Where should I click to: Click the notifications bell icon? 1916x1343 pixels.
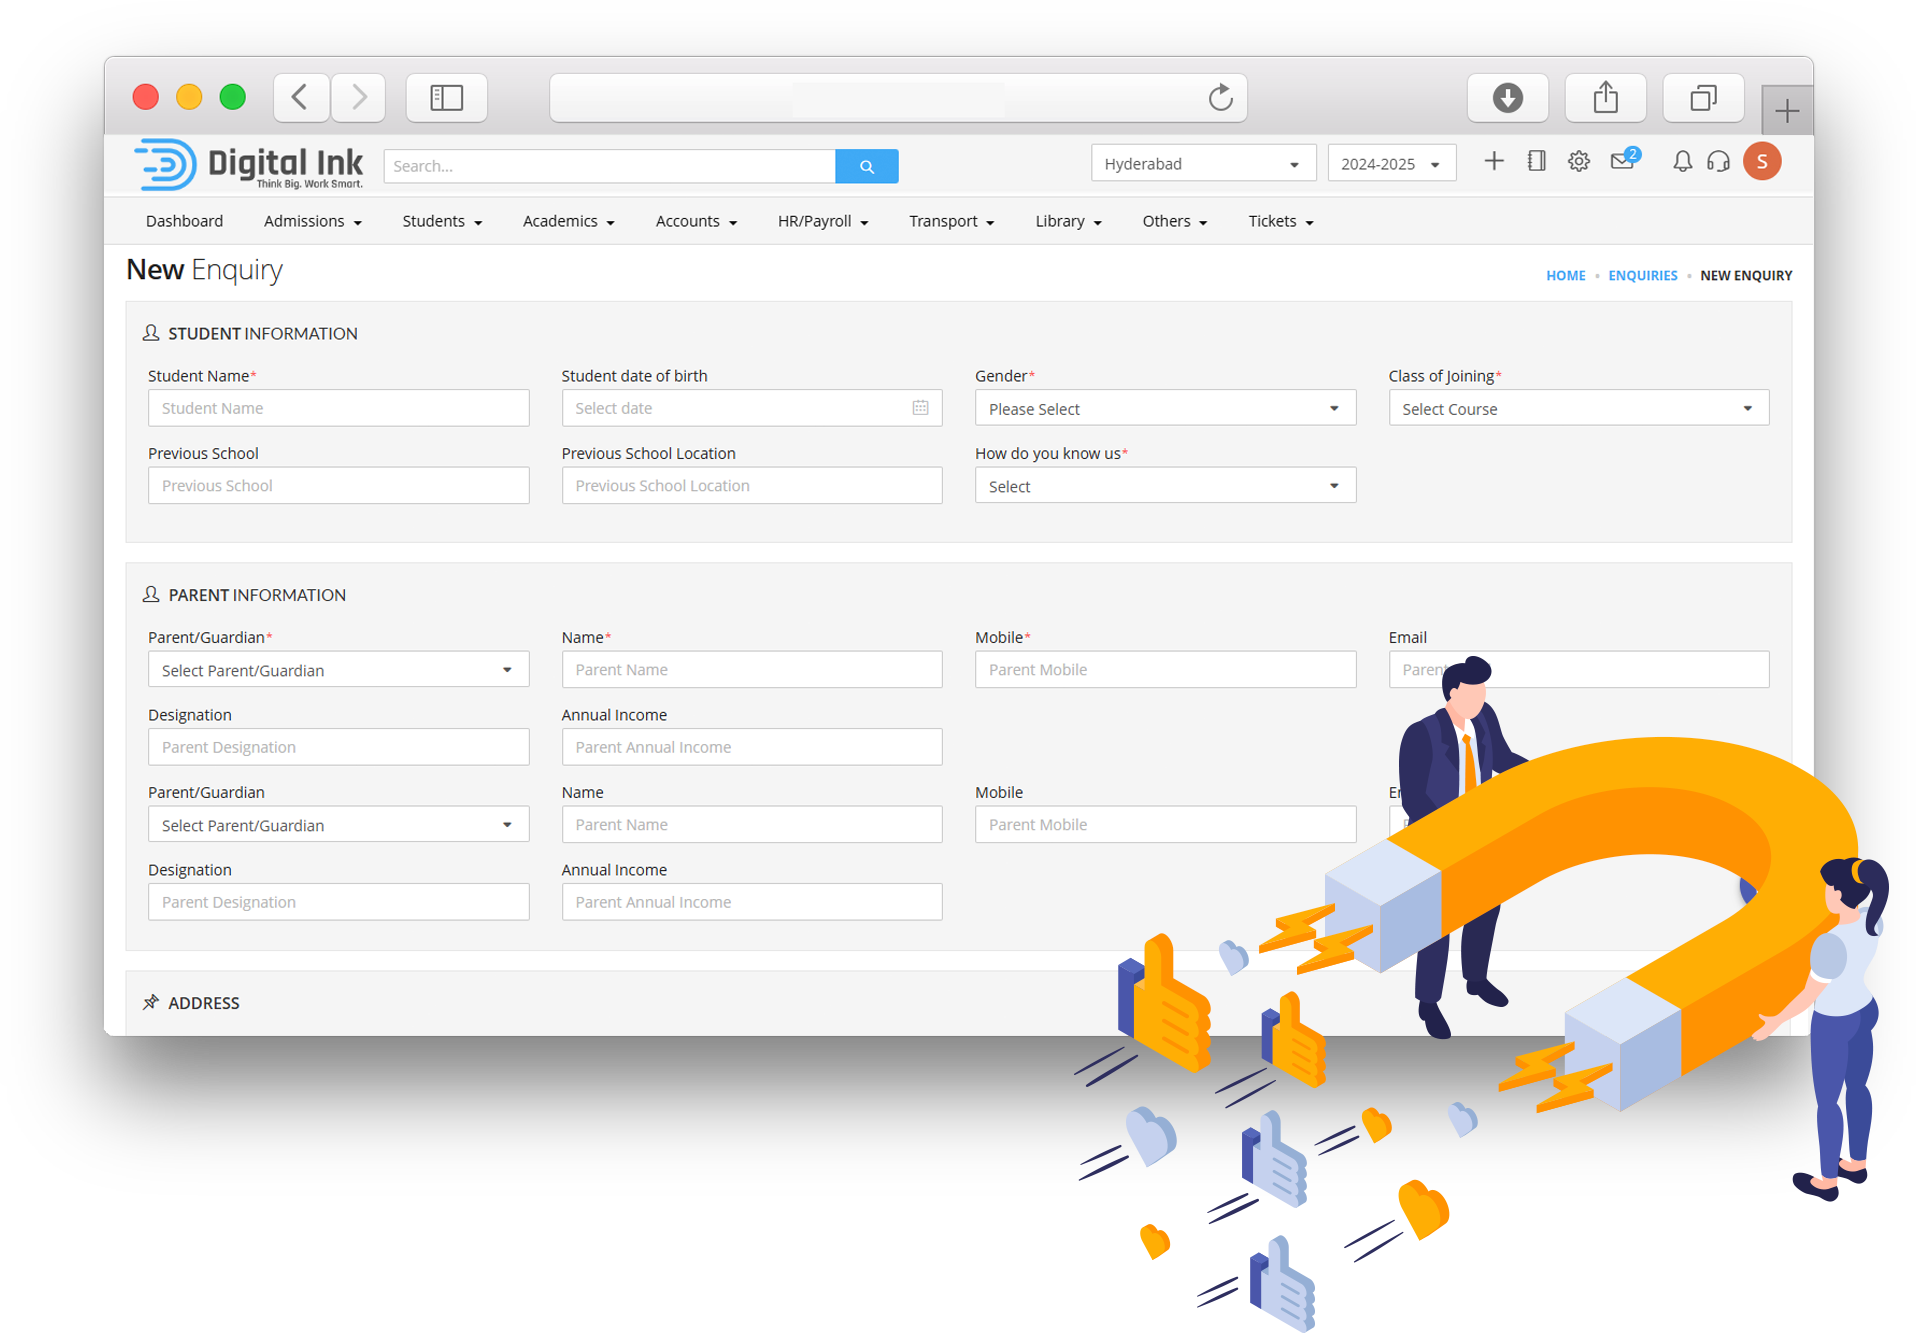click(x=1682, y=161)
